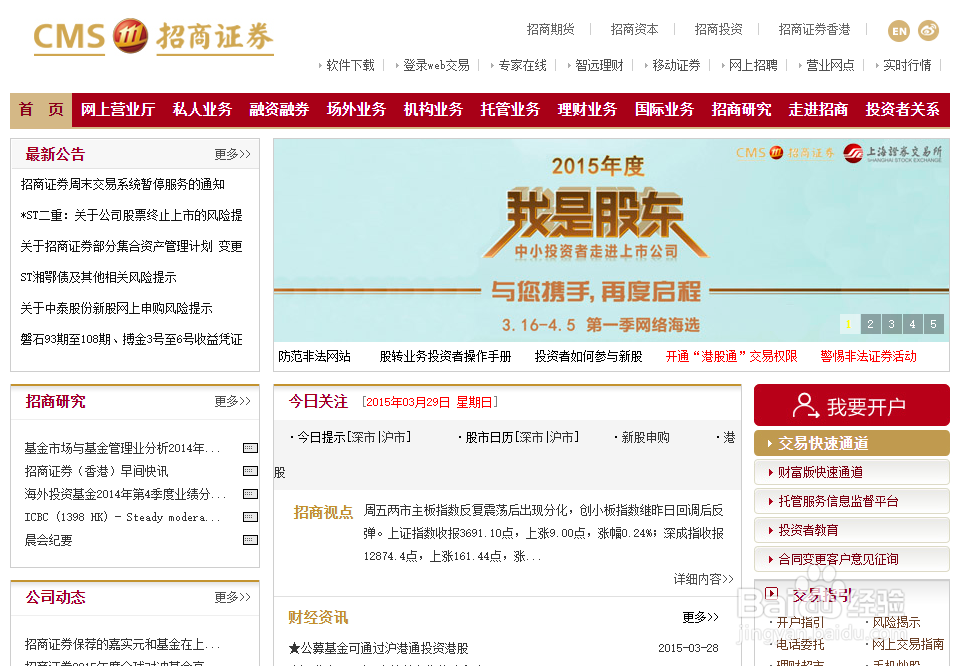Viewport: 960px width, 666px height.
Task: Open 警惕非法证券活动 link
Action: coord(868,356)
